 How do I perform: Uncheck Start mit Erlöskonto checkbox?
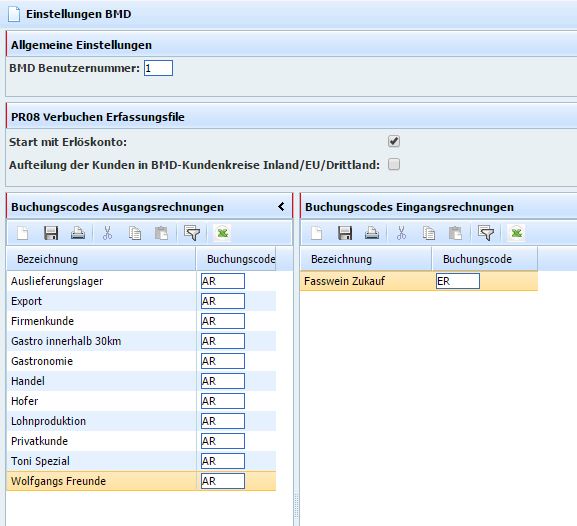coord(394,141)
